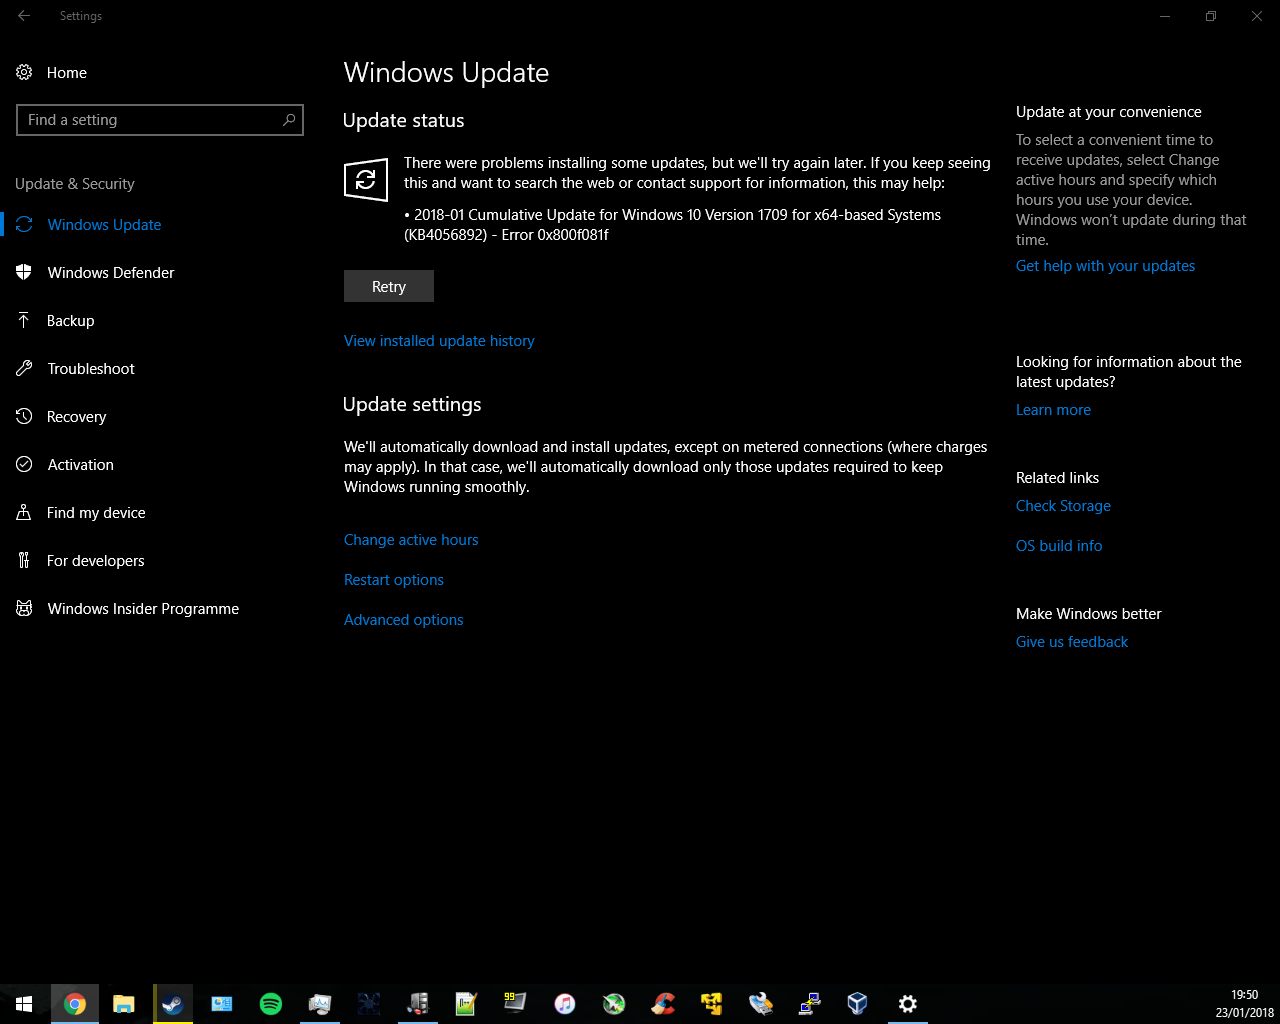Click Give us feedback link

[x=1072, y=642]
